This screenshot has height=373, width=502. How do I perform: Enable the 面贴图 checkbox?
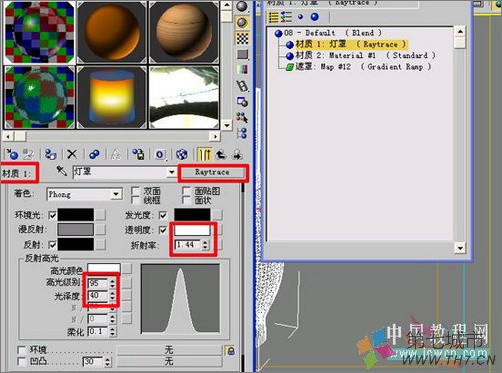point(187,191)
